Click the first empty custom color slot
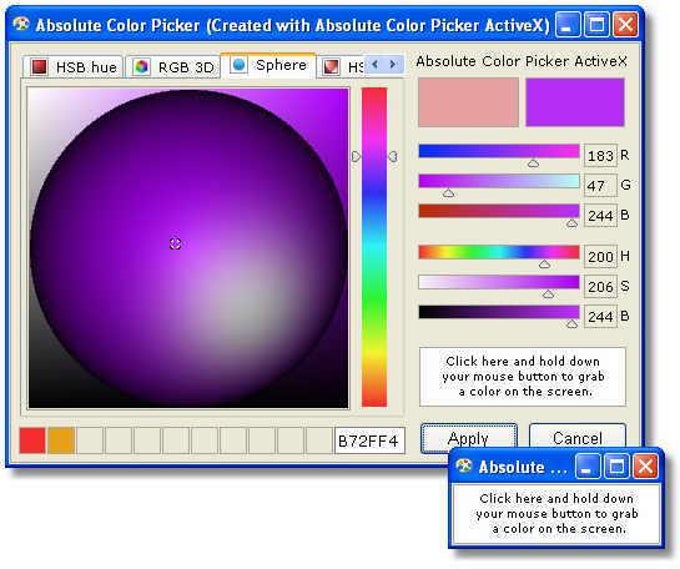The height and width of the screenshot is (569, 680). point(90,440)
